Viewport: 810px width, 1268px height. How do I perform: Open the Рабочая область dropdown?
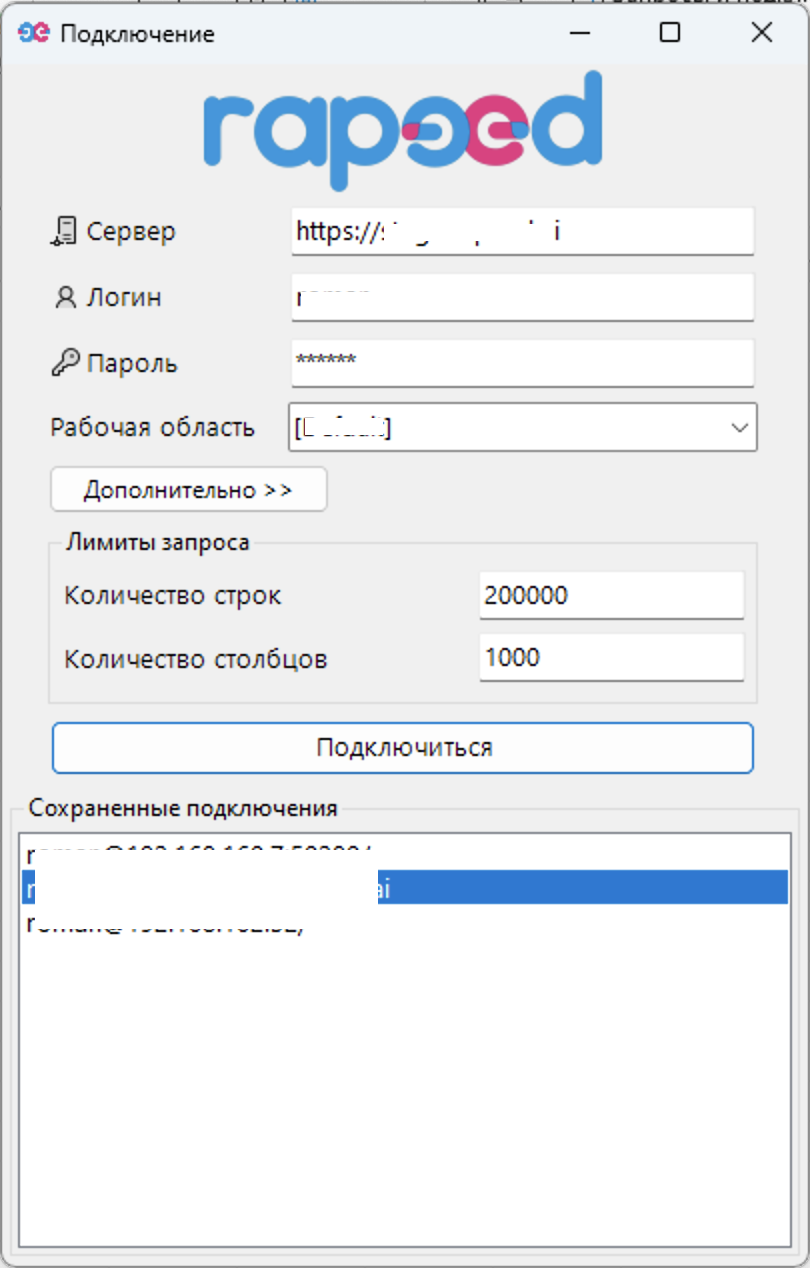pyautogui.click(x=523, y=427)
